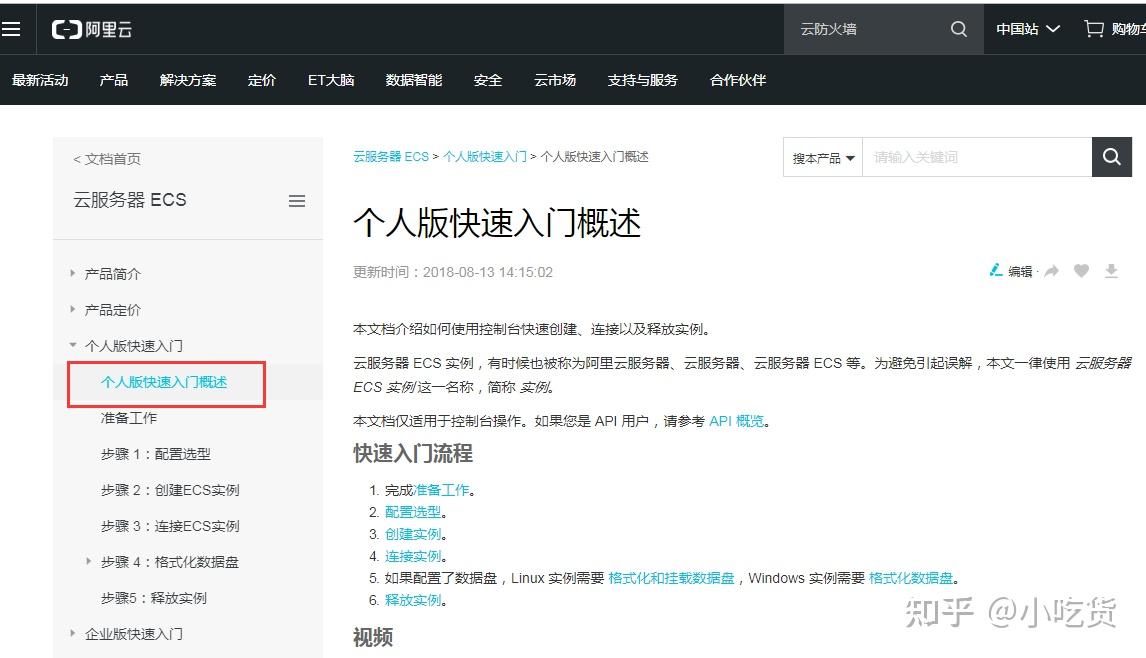Click the Windows 格式化数据盘 link in step 5

(911, 578)
